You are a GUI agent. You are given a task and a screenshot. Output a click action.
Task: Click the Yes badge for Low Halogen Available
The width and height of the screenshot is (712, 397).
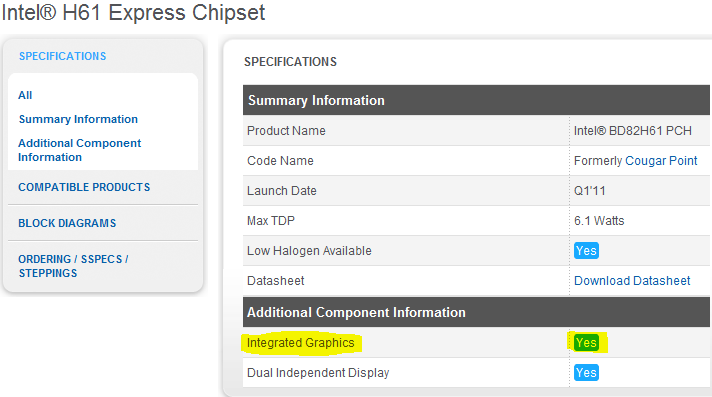pos(586,251)
